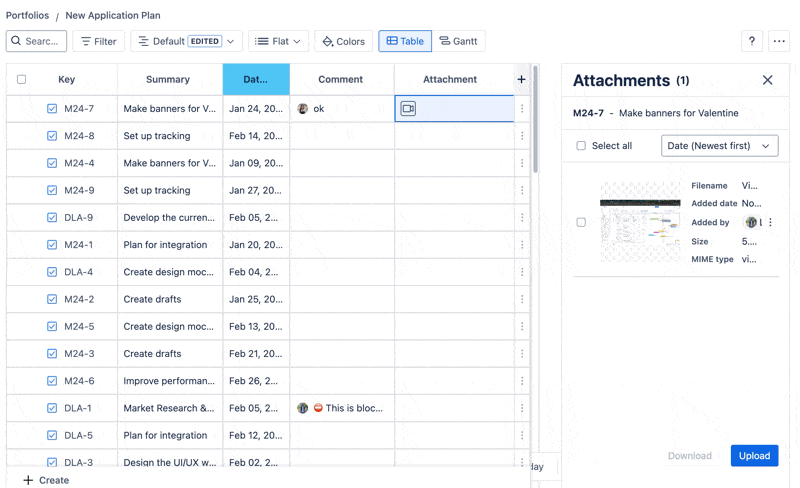Click the video attachment icon in M24-7 row
Viewport: 800px width, 488px height.
408,109
